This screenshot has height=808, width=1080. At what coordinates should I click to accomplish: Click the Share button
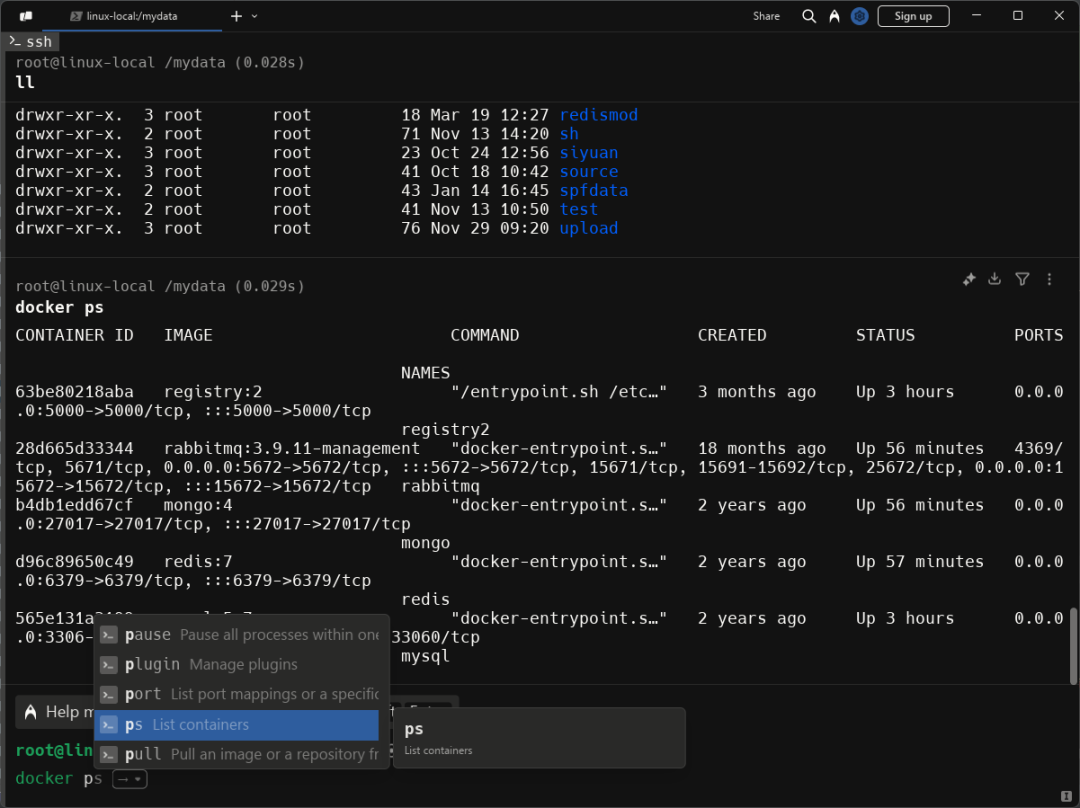pyautogui.click(x=767, y=16)
